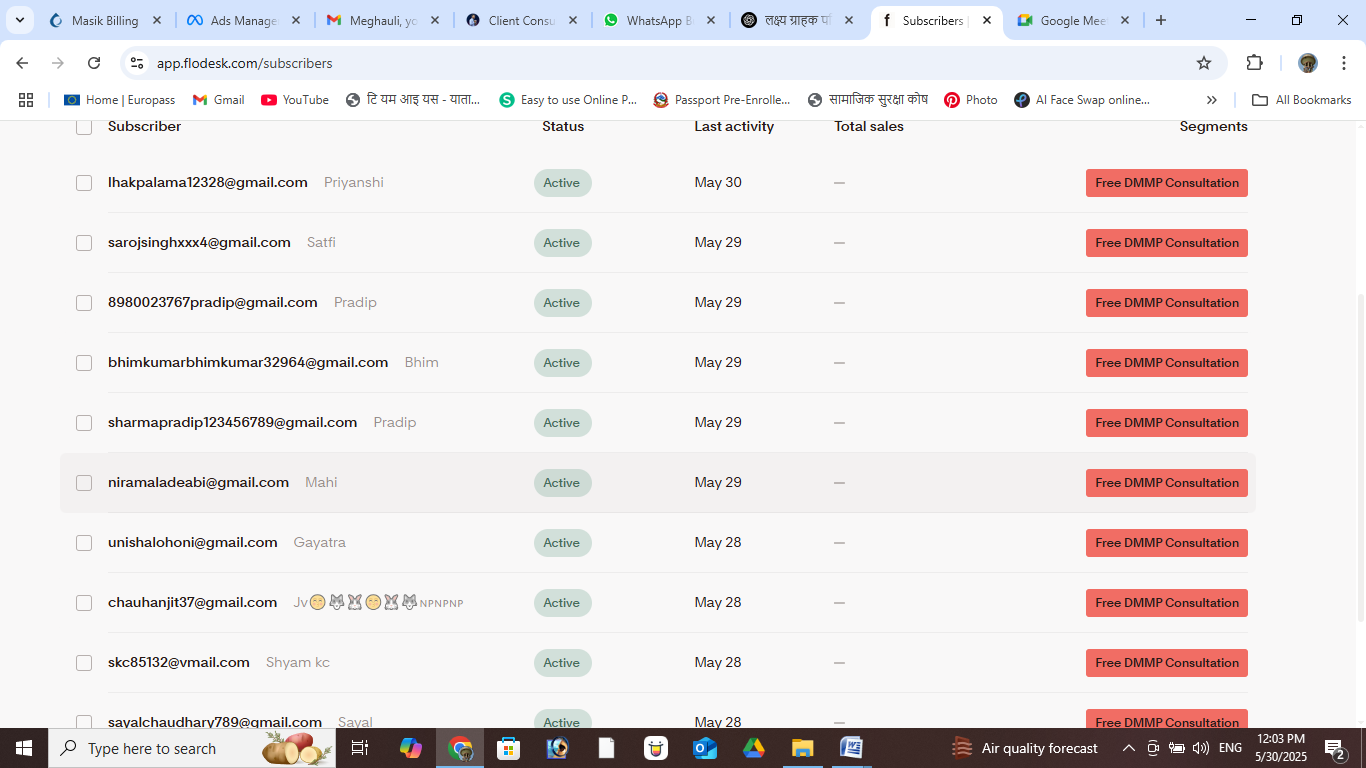Screen dimensions: 1366x768
Task: Switch to the Ads Manager tab
Action: click(x=243, y=20)
